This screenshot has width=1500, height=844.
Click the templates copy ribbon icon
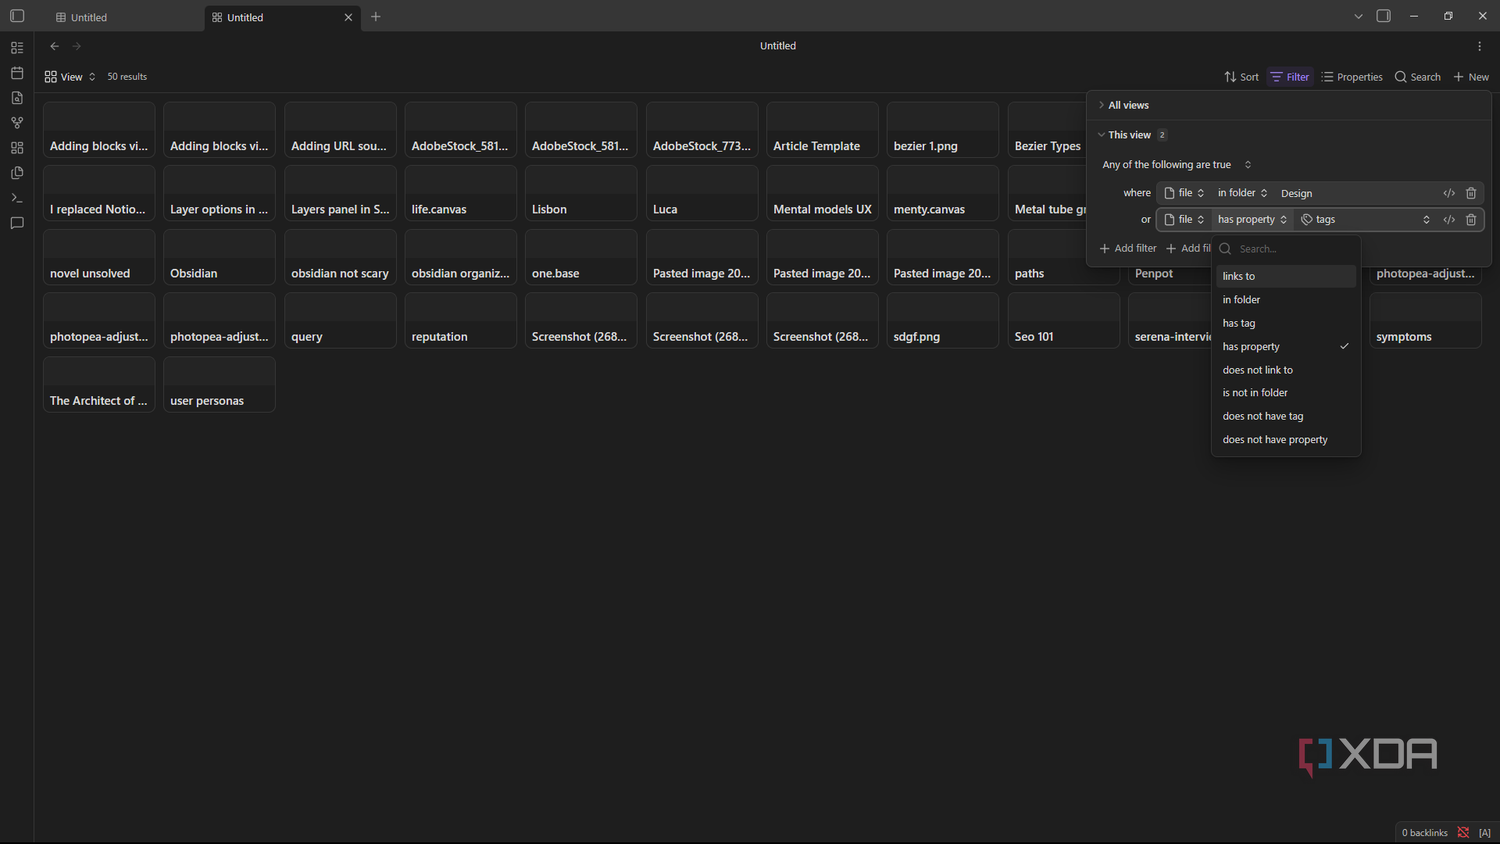pyautogui.click(x=17, y=173)
